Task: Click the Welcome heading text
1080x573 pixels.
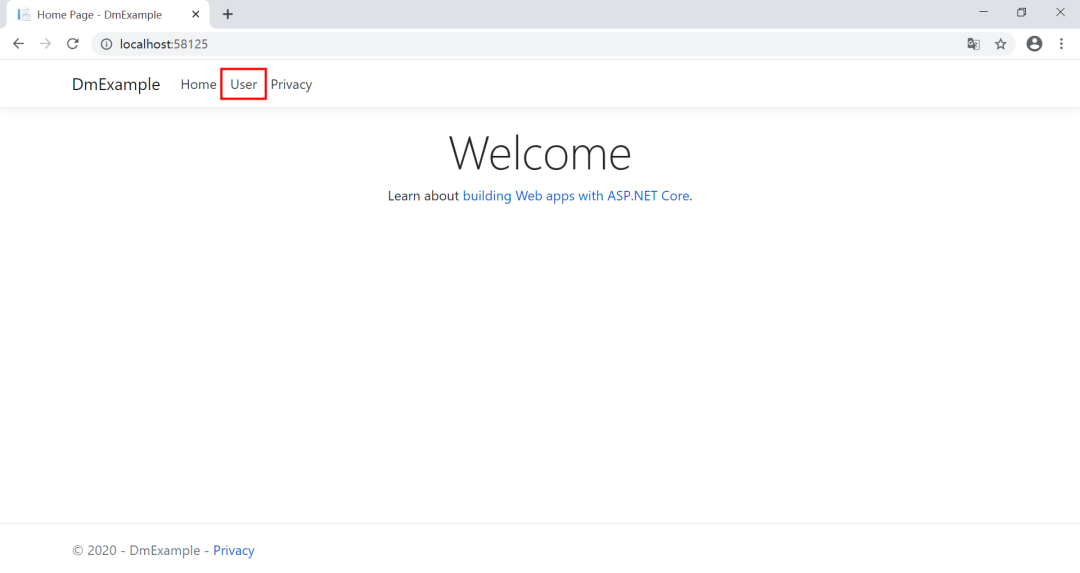Action: point(540,153)
